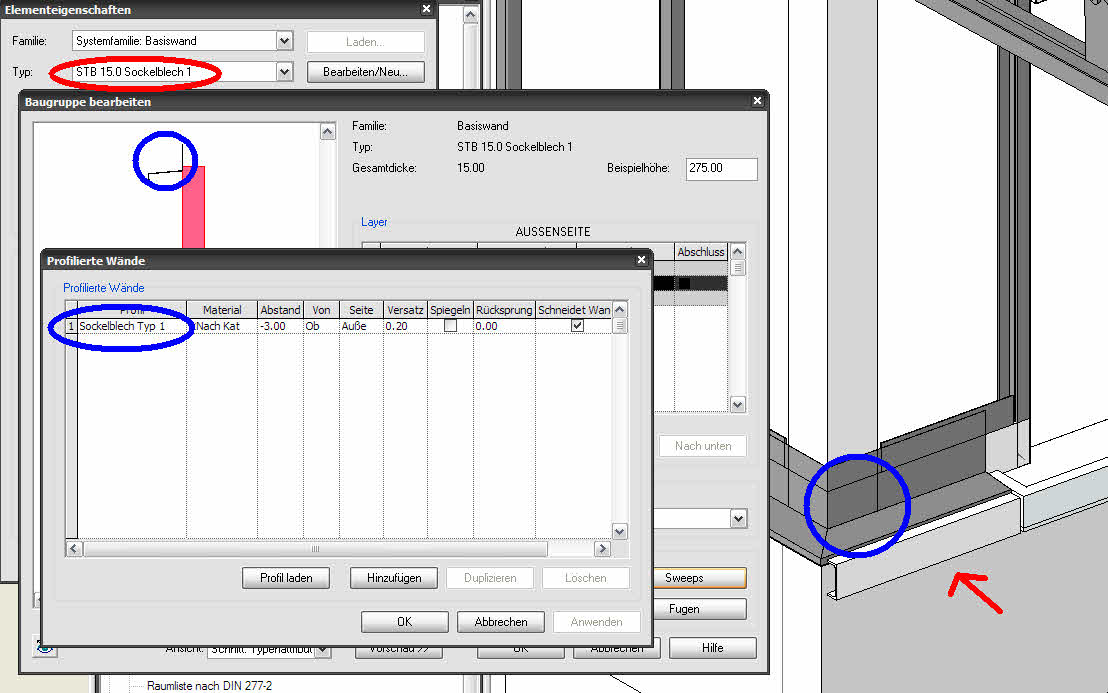Screen dimensions: 1108x693
Task: Click the Seite cell showing Auße
Action: coord(361,326)
